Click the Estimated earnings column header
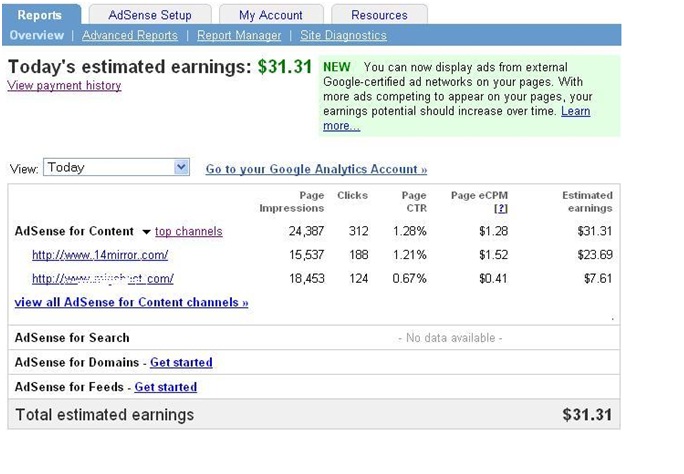 coord(587,202)
